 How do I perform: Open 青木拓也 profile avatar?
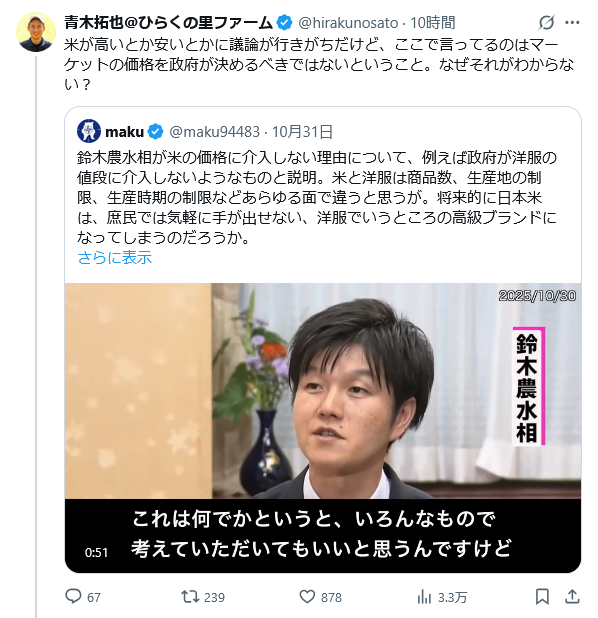36,32
